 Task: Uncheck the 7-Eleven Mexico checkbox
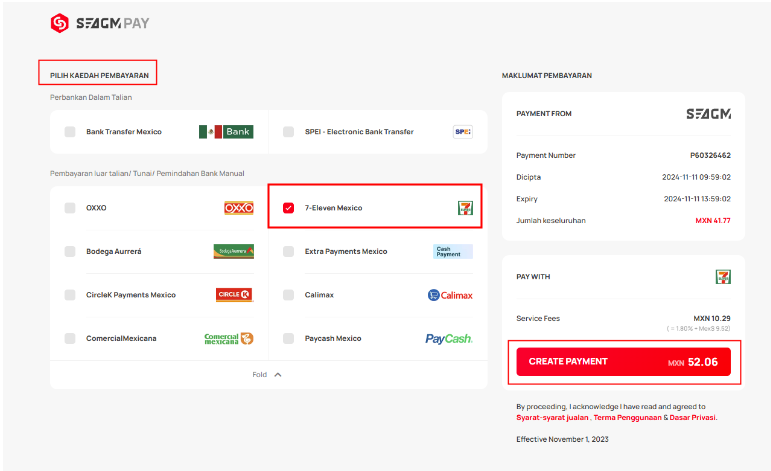tap(289, 208)
